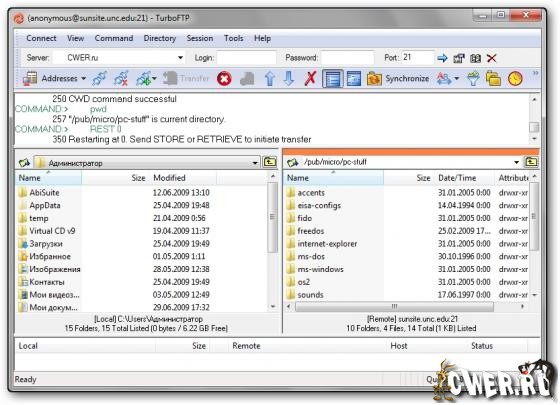Toggle the detailed list view button
Image resolution: width=560 pixels, height=405 pixels.
pos(332,79)
